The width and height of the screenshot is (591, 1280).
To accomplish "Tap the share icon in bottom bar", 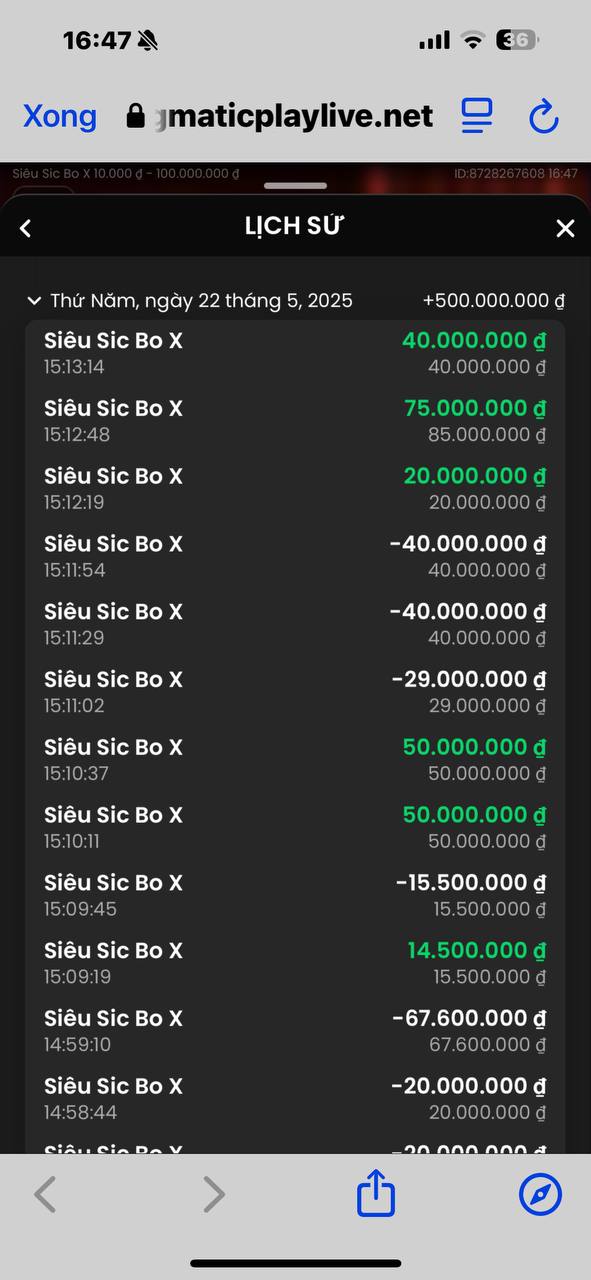I will click(376, 1194).
